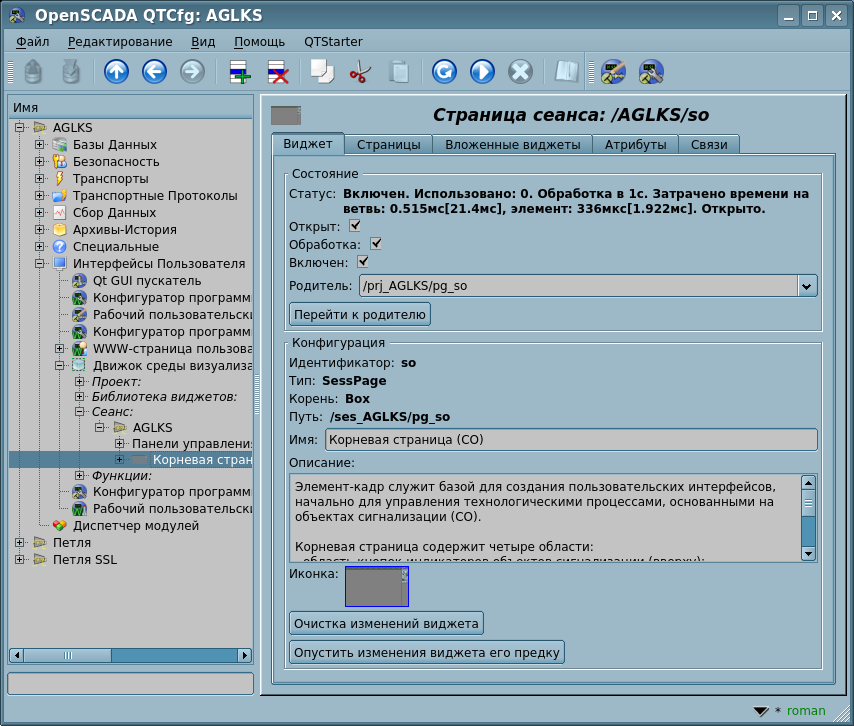Click the description box scroll down arrow

(x=808, y=554)
